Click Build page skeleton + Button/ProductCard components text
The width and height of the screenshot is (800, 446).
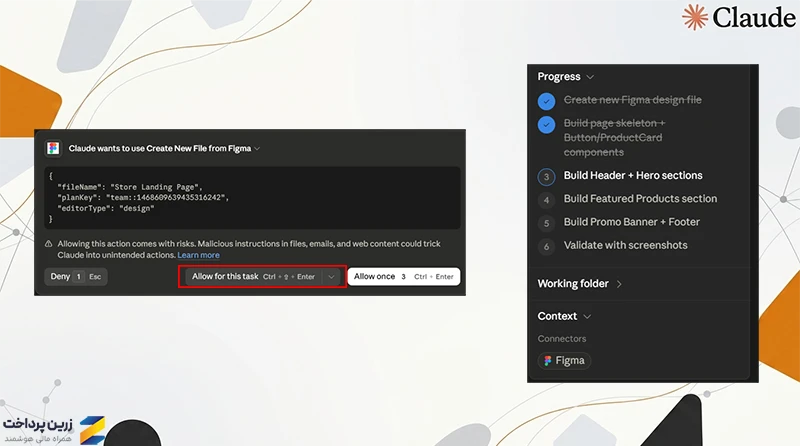(x=614, y=138)
